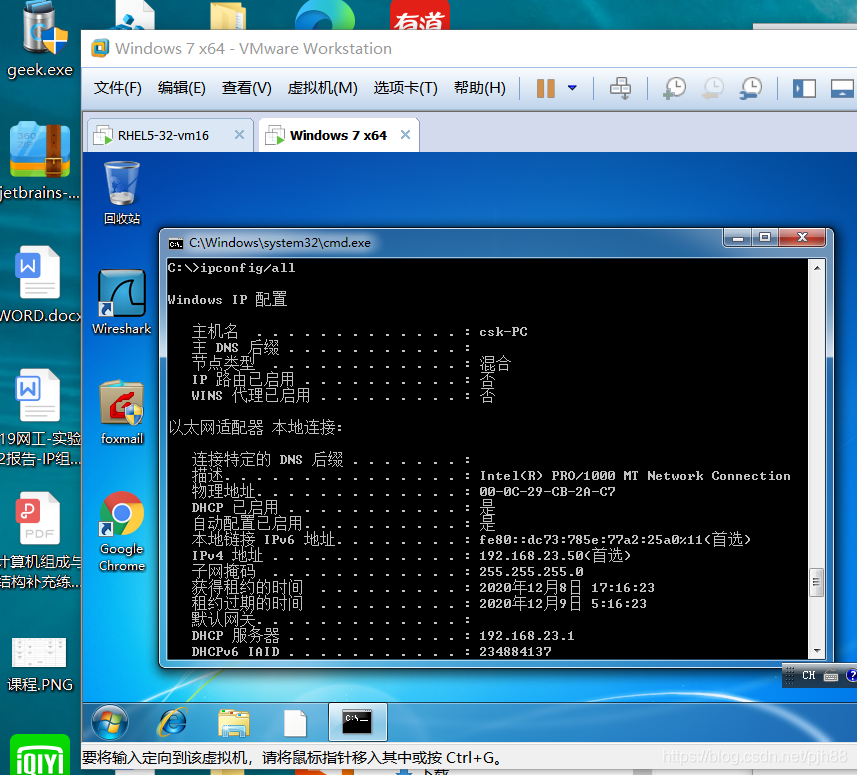Select the Windows 7 x64 tab
The image size is (857, 775).
tap(338, 136)
